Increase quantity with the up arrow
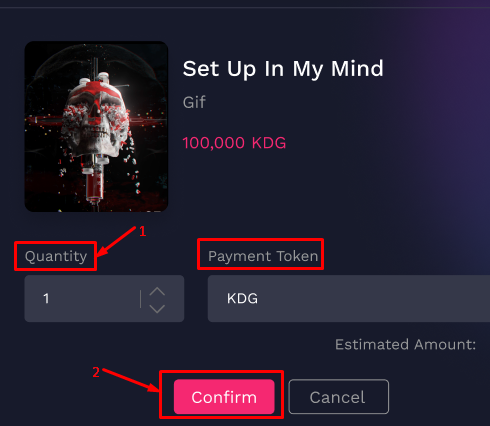Screen dimensions: 490x426 [x=157, y=292]
